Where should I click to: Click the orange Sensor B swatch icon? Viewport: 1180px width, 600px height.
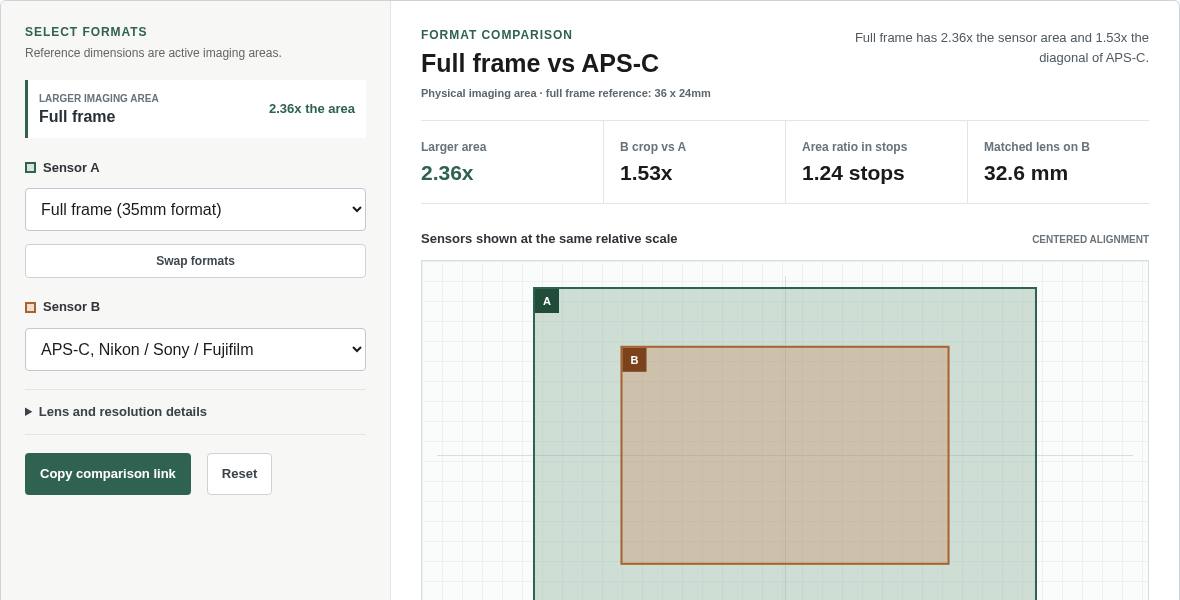click(x=30, y=307)
